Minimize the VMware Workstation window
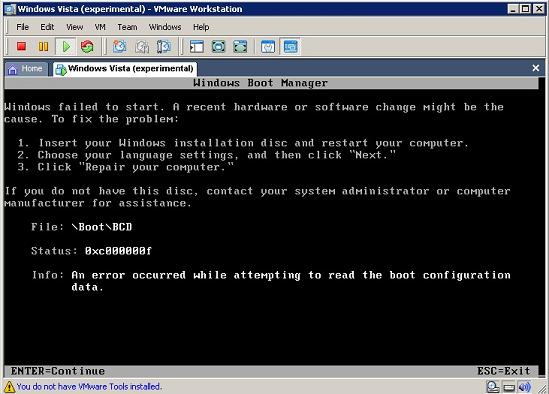The height and width of the screenshot is (394, 549). tap(513, 9)
